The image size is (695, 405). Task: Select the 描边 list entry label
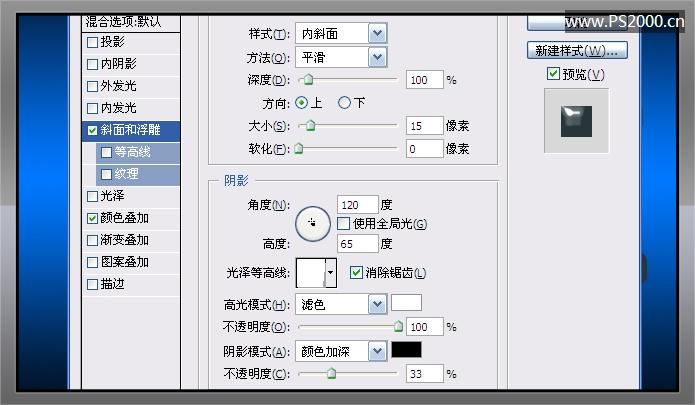113,284
